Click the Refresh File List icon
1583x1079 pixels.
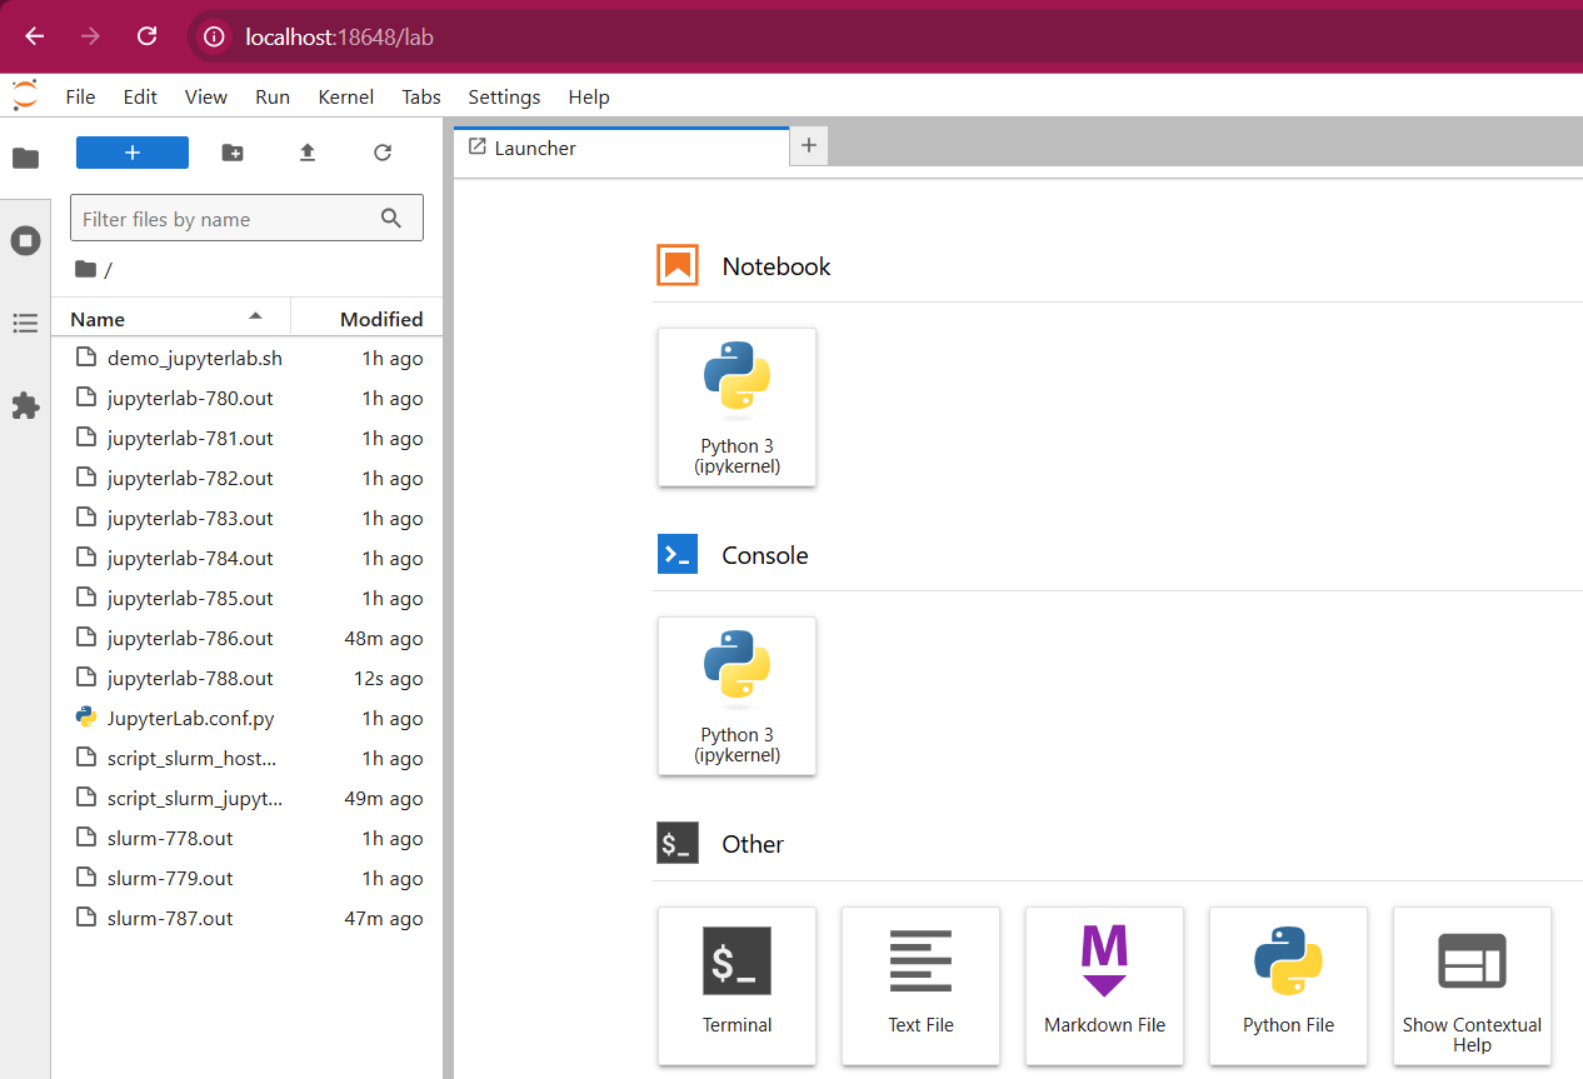pyautogui.click(x=382, y=153)
